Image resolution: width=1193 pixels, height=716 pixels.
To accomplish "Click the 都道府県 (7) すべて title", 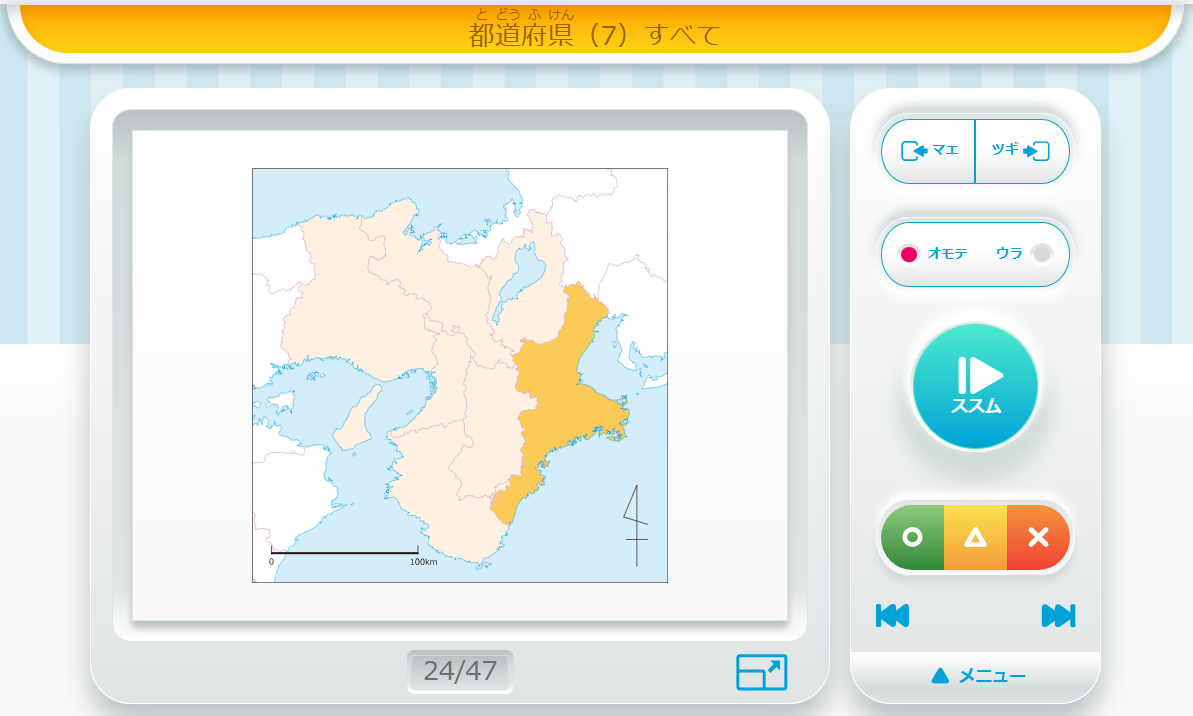I will click(x=595, y=35).
